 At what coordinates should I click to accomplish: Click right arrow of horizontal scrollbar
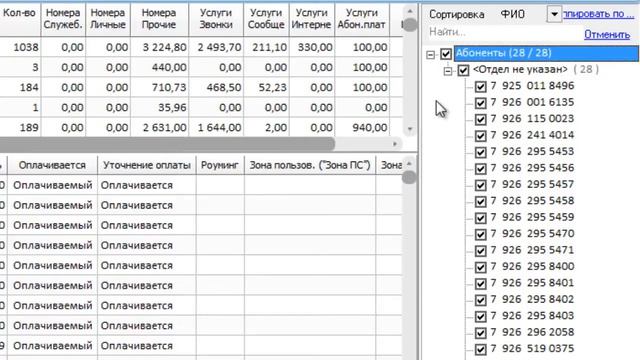click(395, 144)
